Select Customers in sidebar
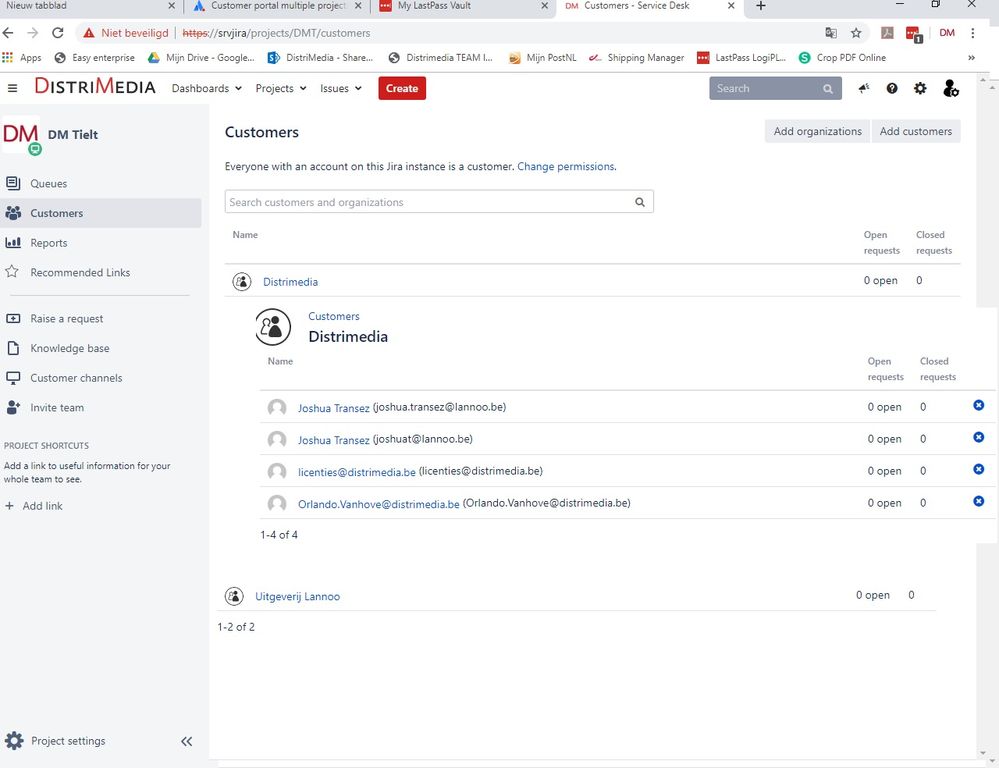Screen dimensions: 999x768 pos(101,213)
